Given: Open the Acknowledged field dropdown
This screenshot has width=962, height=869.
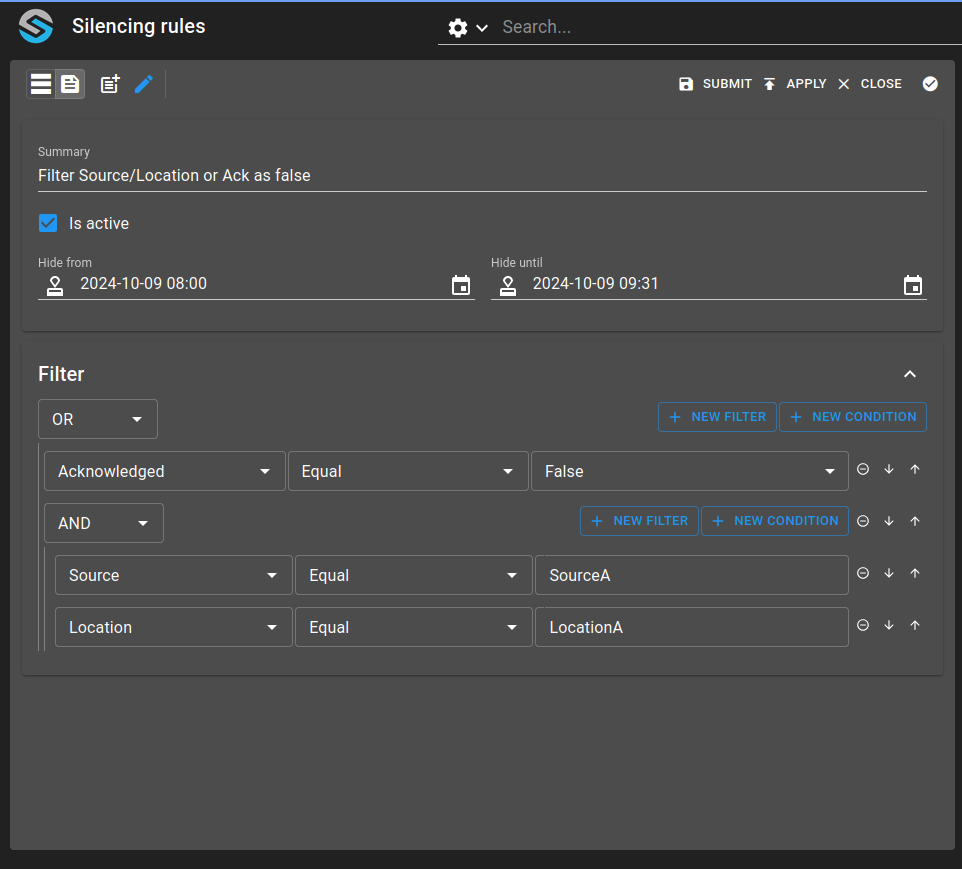Looking at the screenshot, I should [x=164, y=471].
